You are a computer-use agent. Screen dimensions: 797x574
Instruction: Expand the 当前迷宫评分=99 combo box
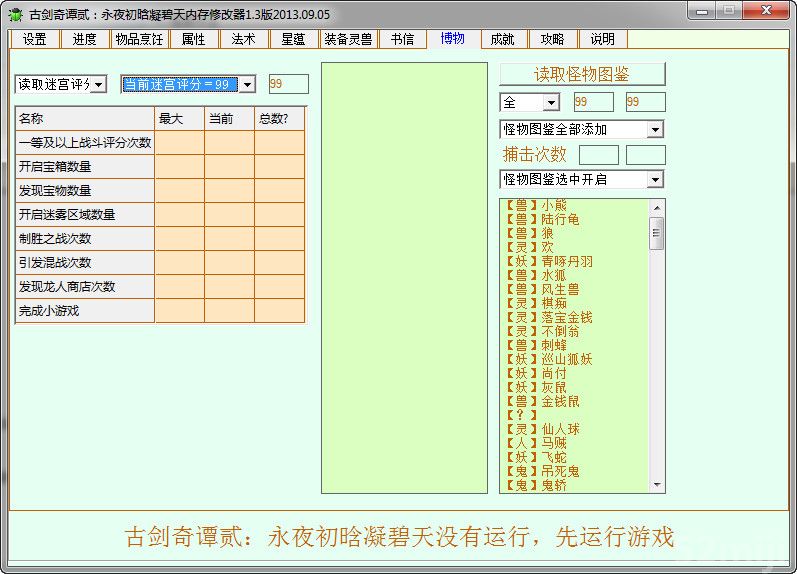click(x=248, y=84)
